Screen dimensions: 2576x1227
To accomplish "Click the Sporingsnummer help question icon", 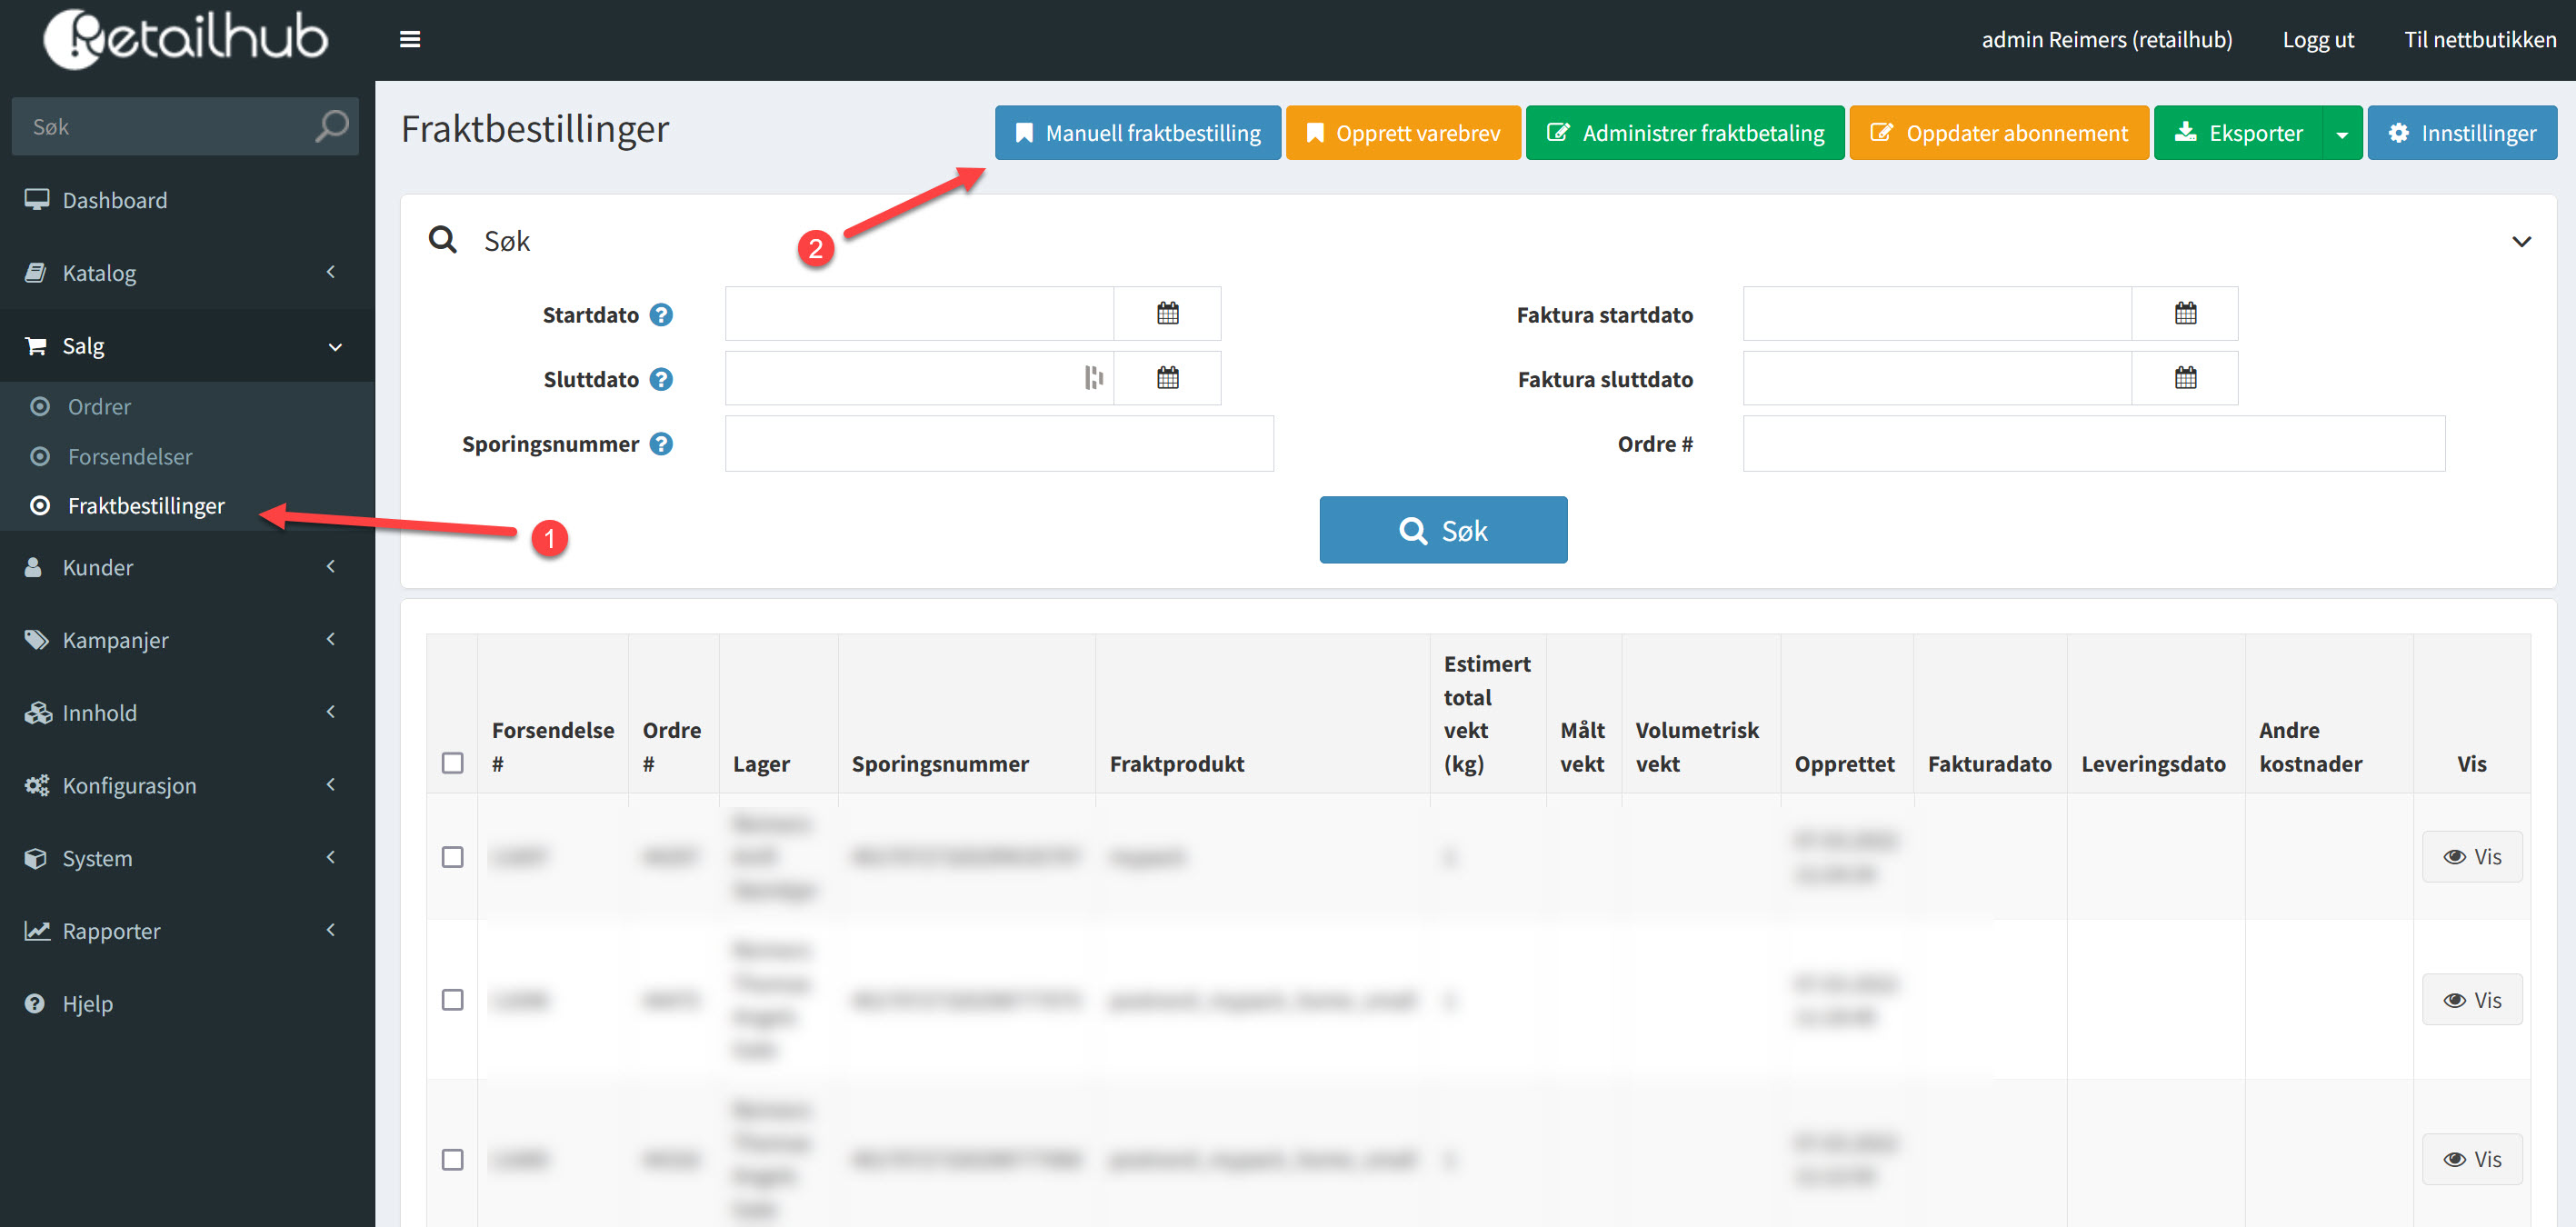I will pos(661,443).
